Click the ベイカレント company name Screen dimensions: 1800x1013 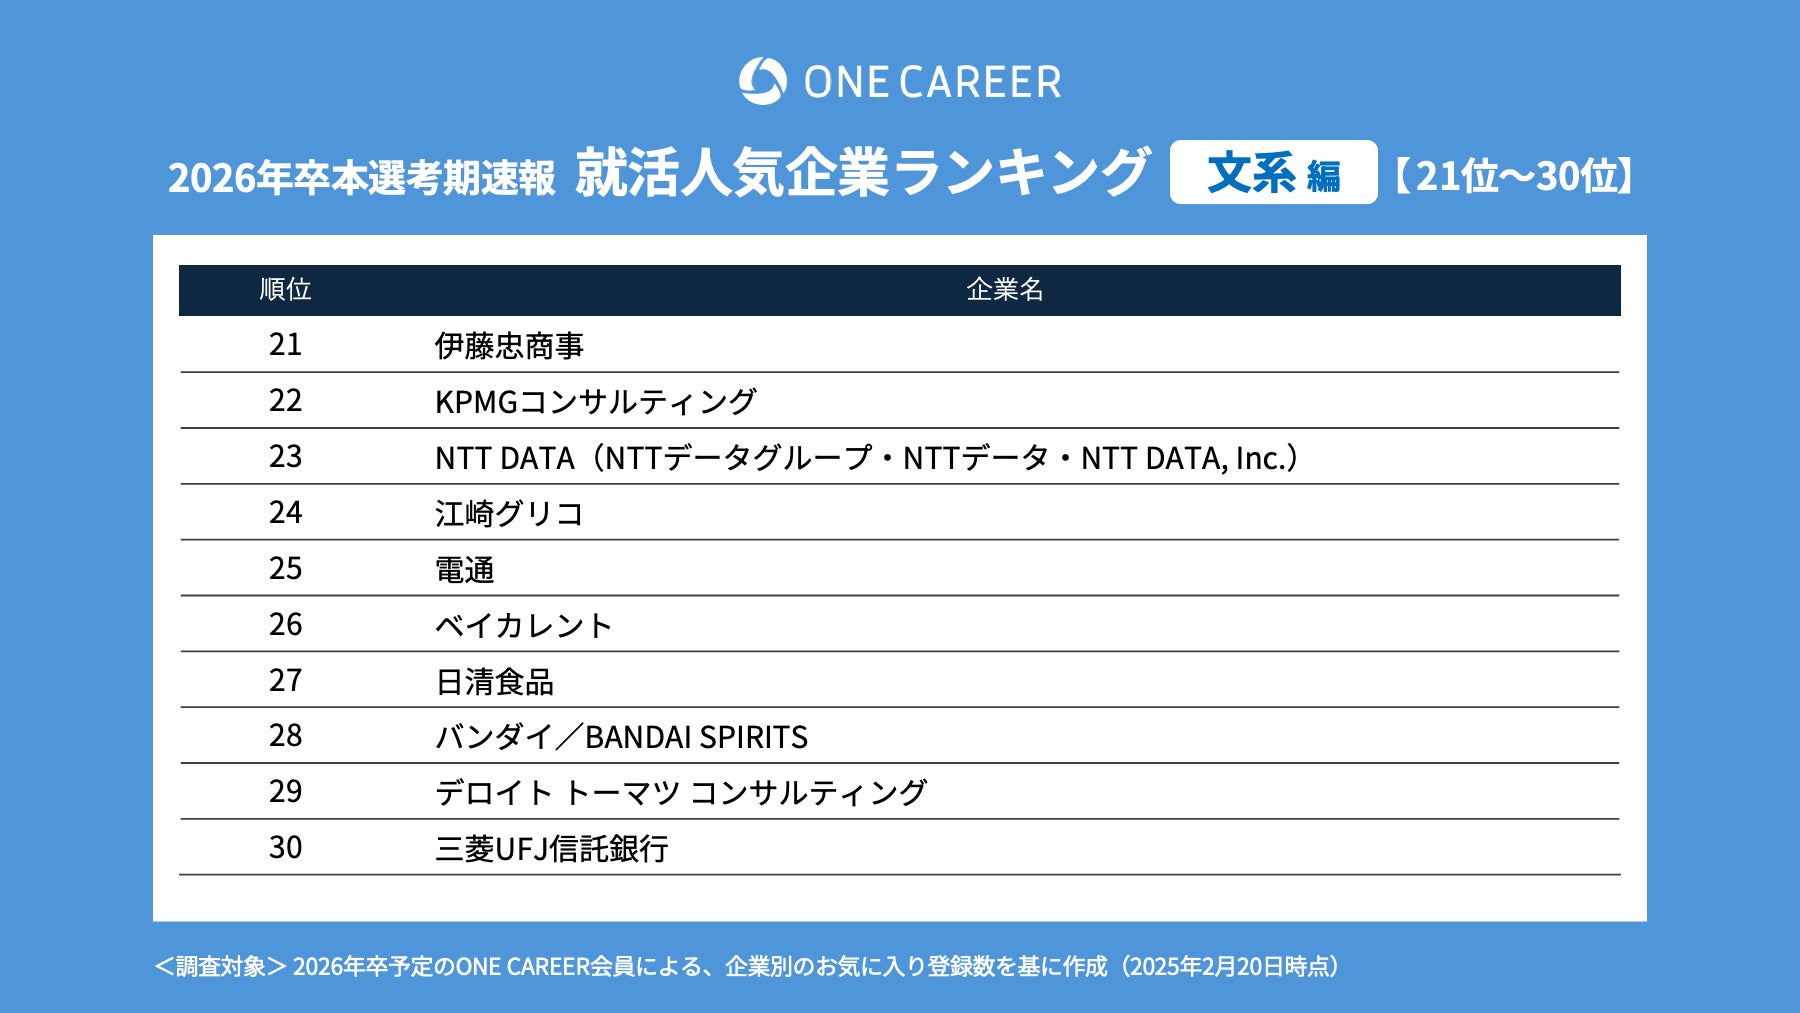point(523,625)
